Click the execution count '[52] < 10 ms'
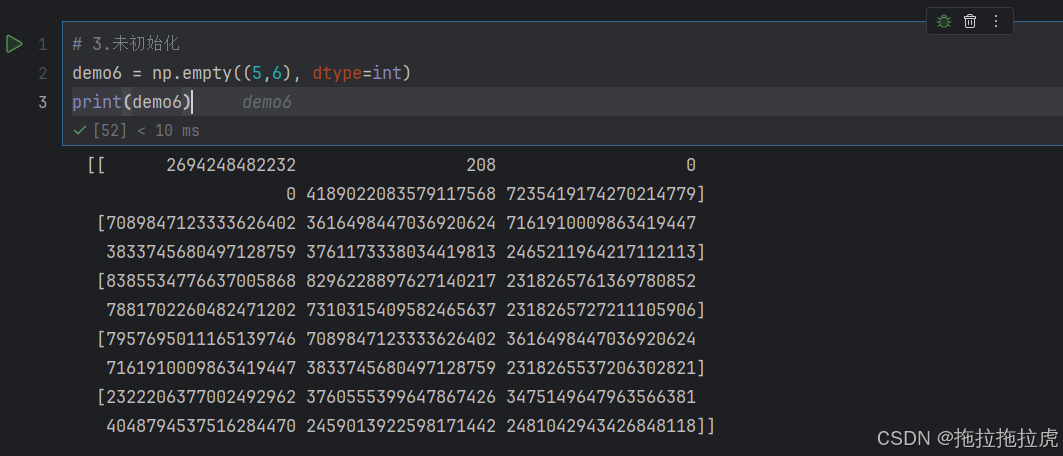The height and width of the screenshot is (456, 1063). [x=146, y=130]
